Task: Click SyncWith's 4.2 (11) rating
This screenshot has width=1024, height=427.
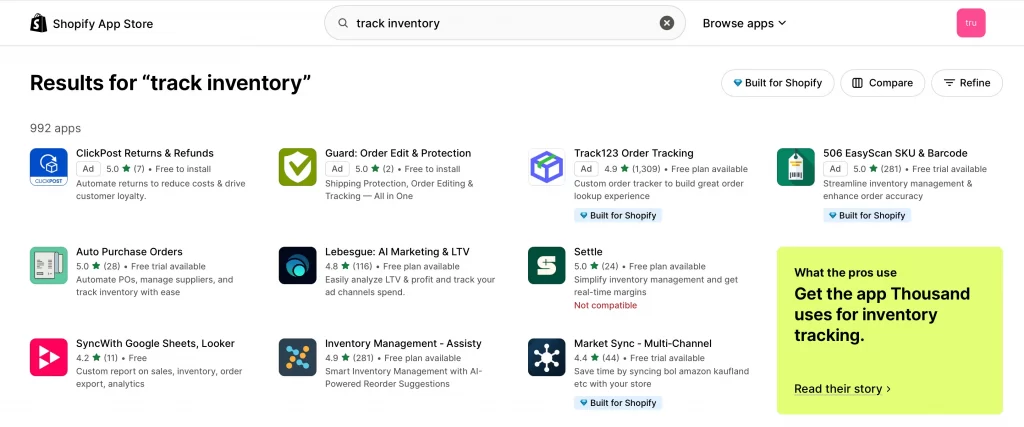Action: click(x=97, y=358)
